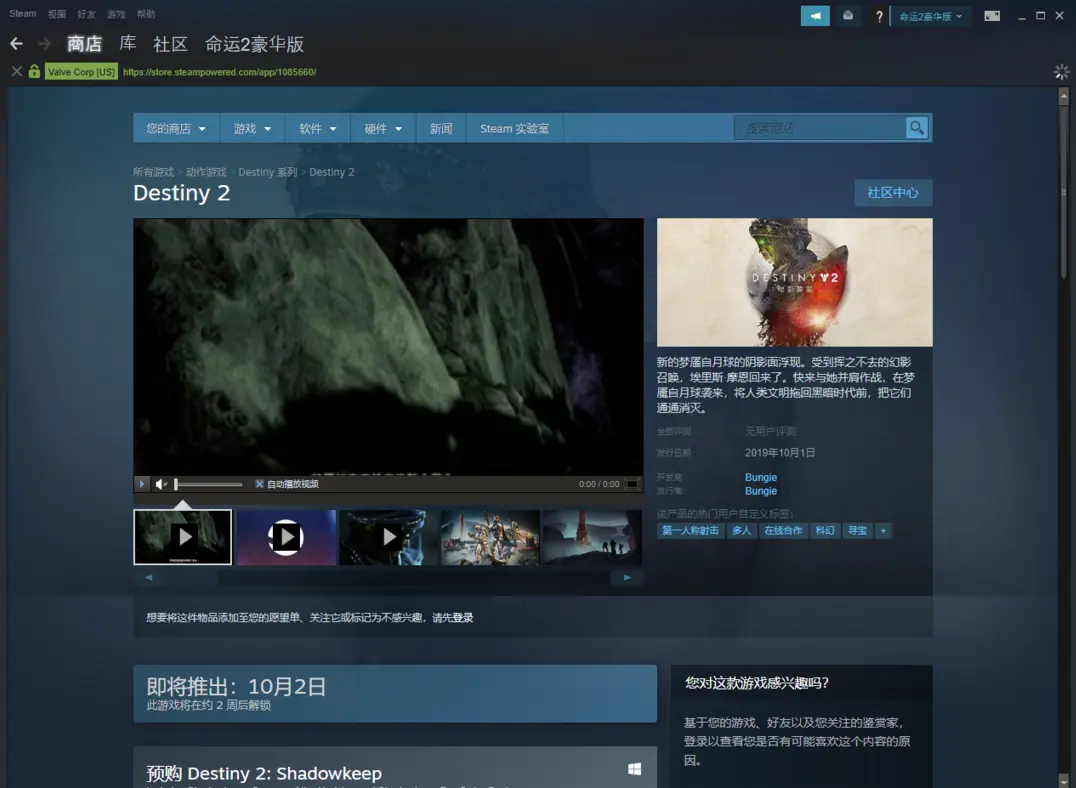Switch to the 库 tab
Screen dimensions: 1076x788
pyautogui.click(x=128, y=44)
